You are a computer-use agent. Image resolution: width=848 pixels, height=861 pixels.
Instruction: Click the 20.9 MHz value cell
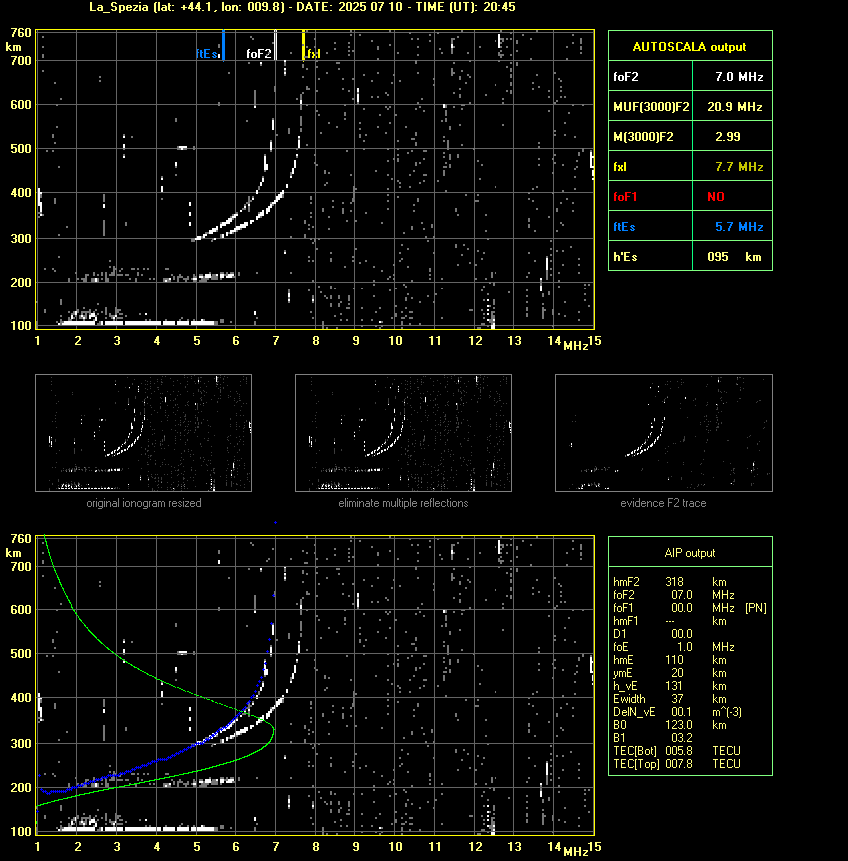(x=733, y=107)
